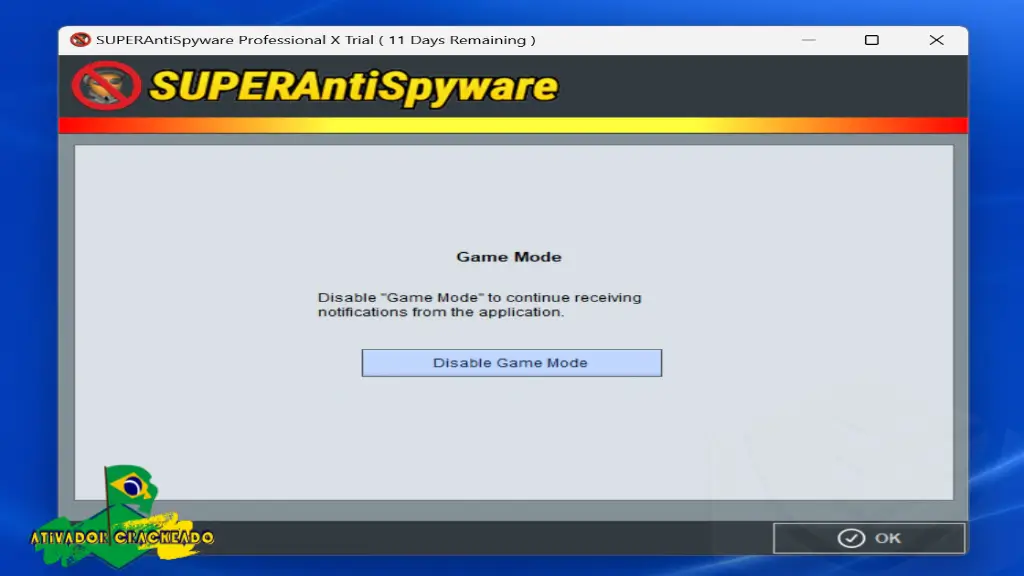The width and height of the screenshot is (1024, 576).
Task: Maximize the SUPERAntiSpyware window
Action: (871, 40)
